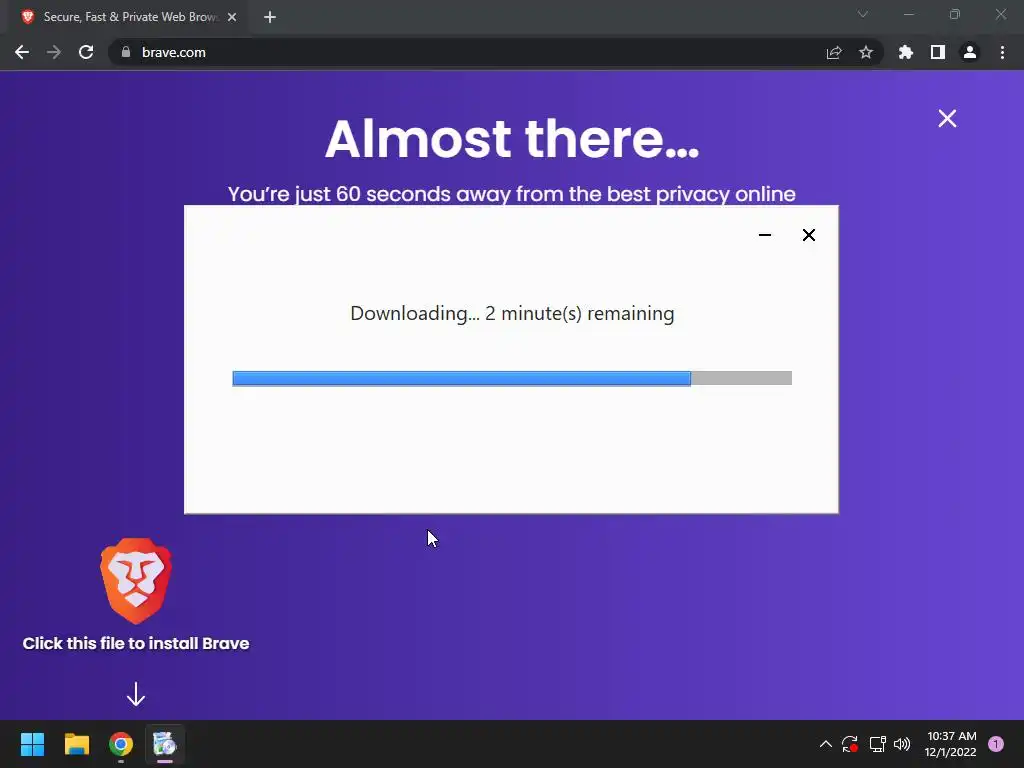Open a new tab
Screen dimensions: 1024x768
click(x=270, y=17)
